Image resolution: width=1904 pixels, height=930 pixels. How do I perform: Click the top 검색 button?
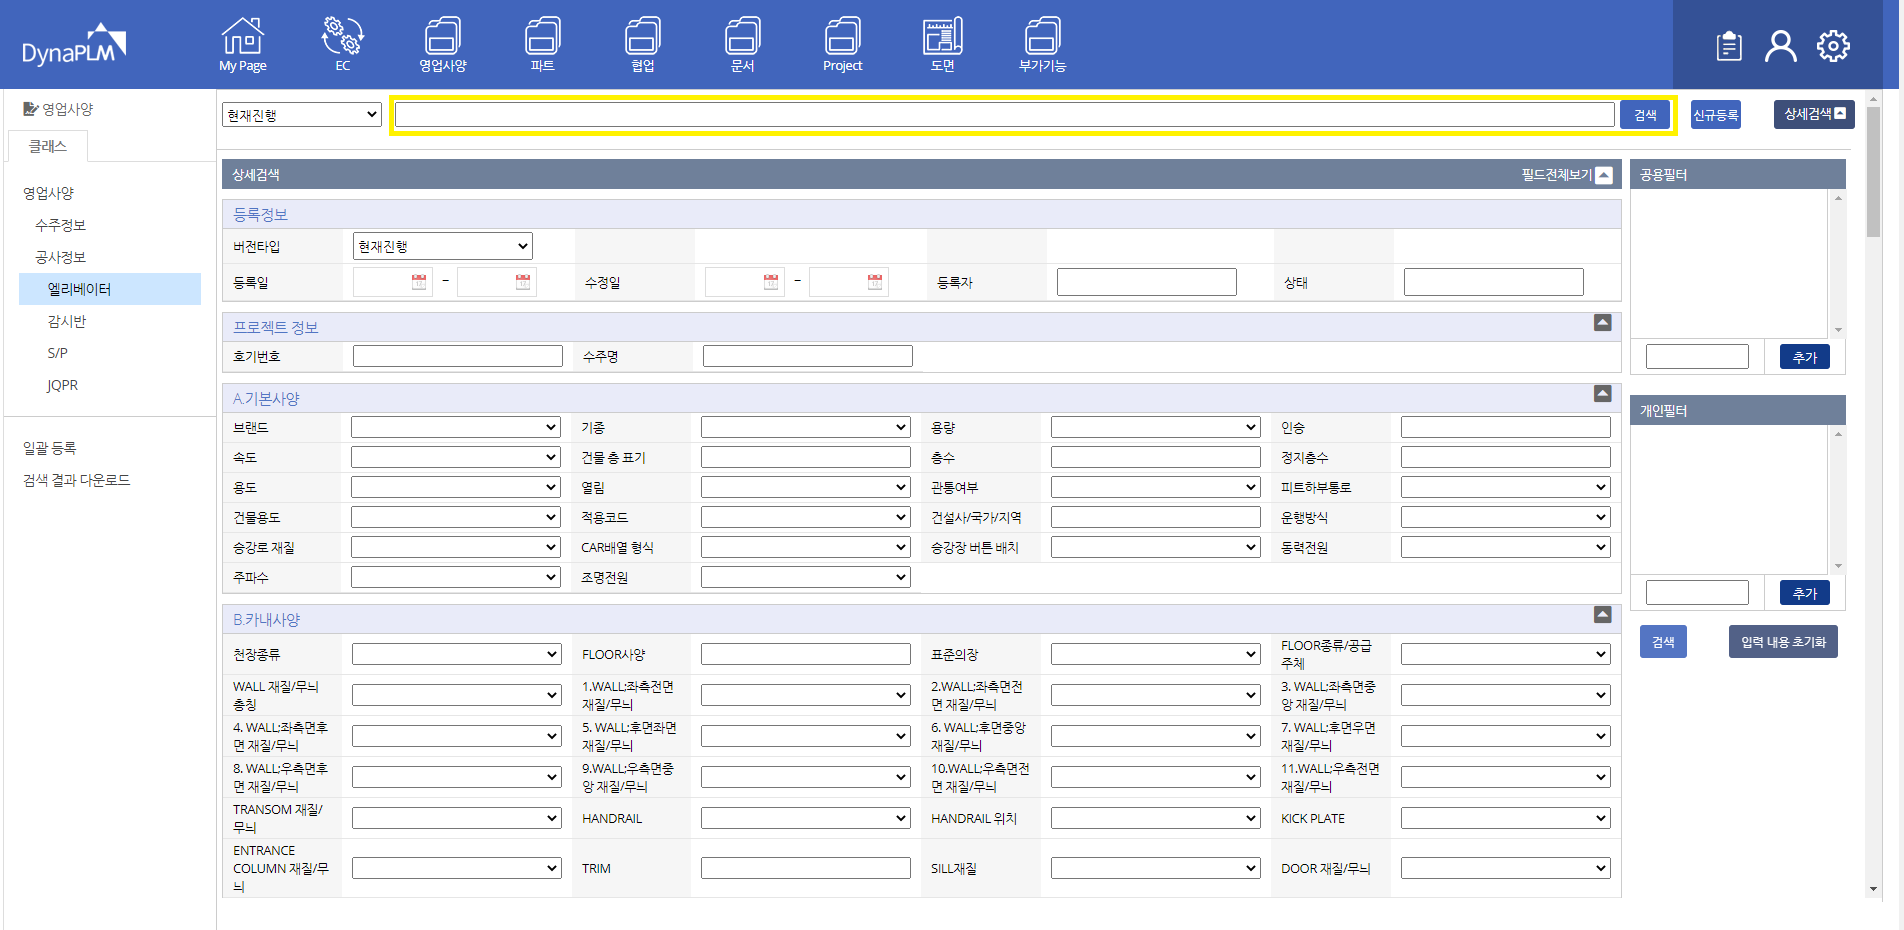coord(1645,115)
